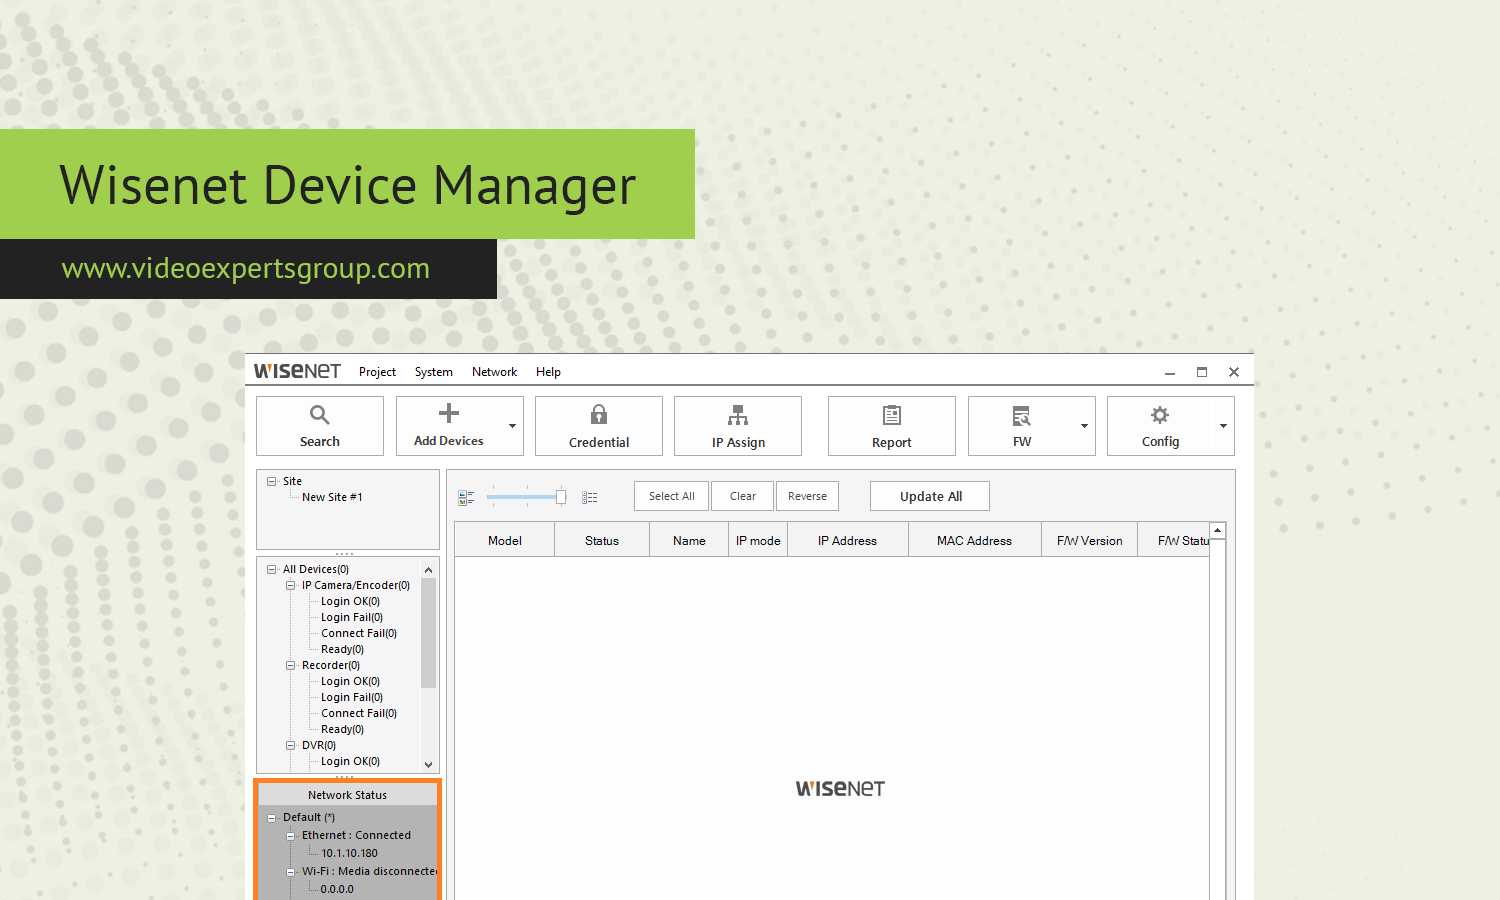Click the device table scroll up arrow

(1218, 530)
